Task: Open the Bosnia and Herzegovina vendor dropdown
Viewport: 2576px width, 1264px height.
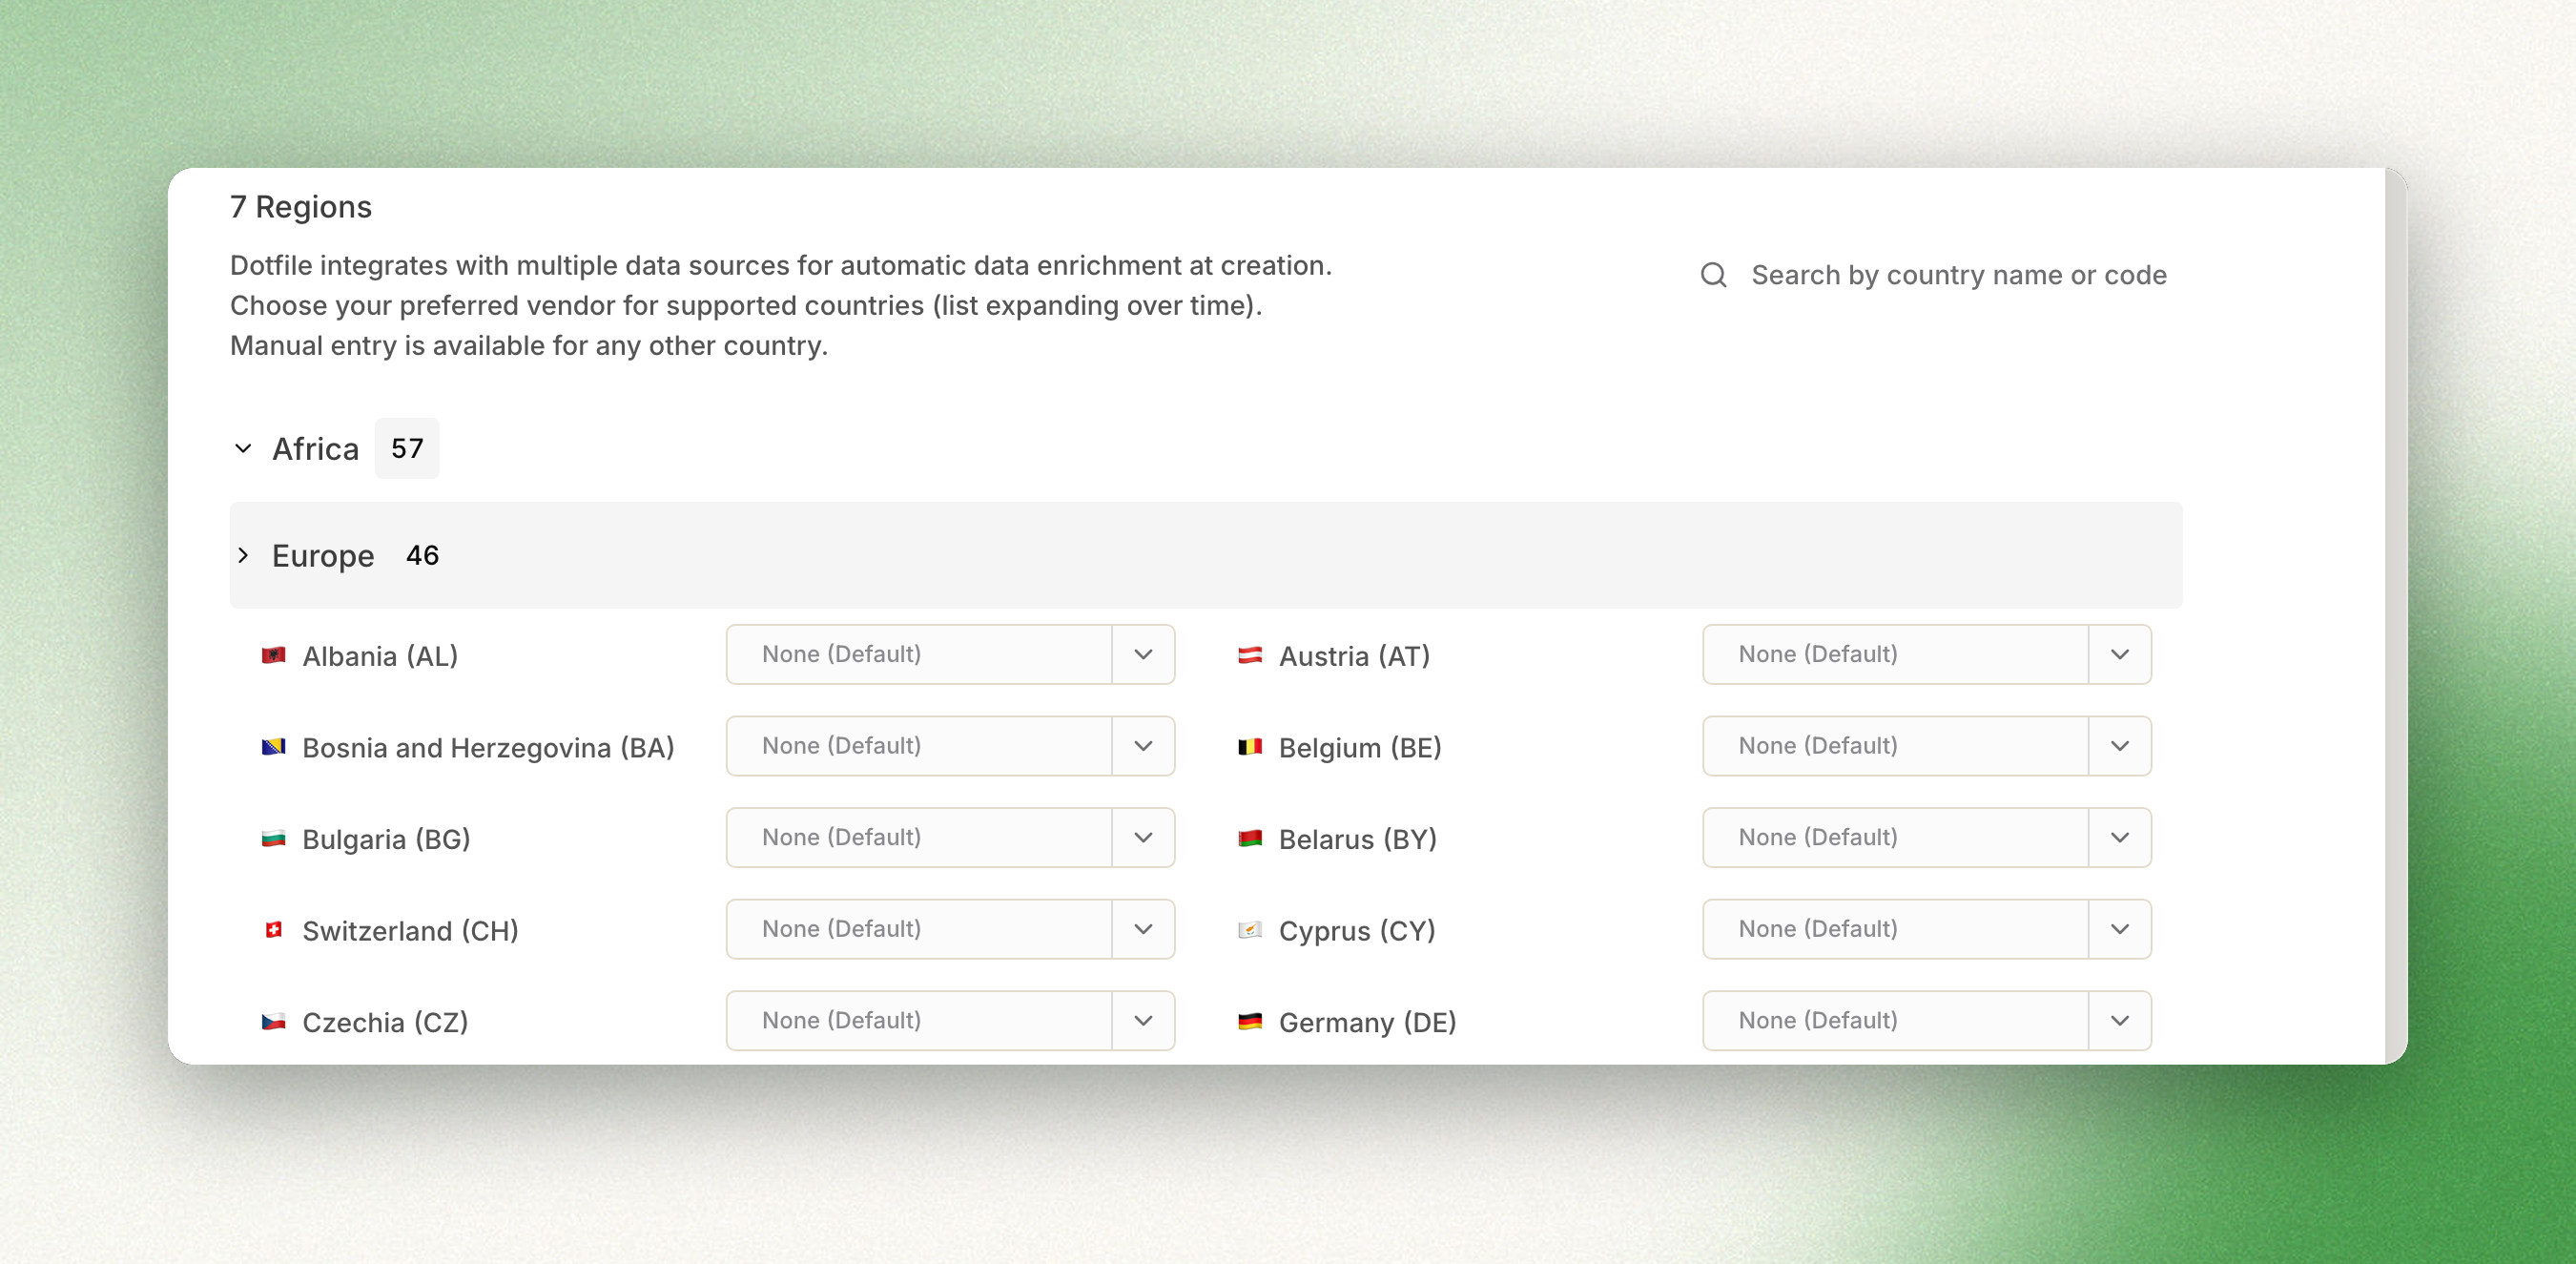Action: (950, 746)
